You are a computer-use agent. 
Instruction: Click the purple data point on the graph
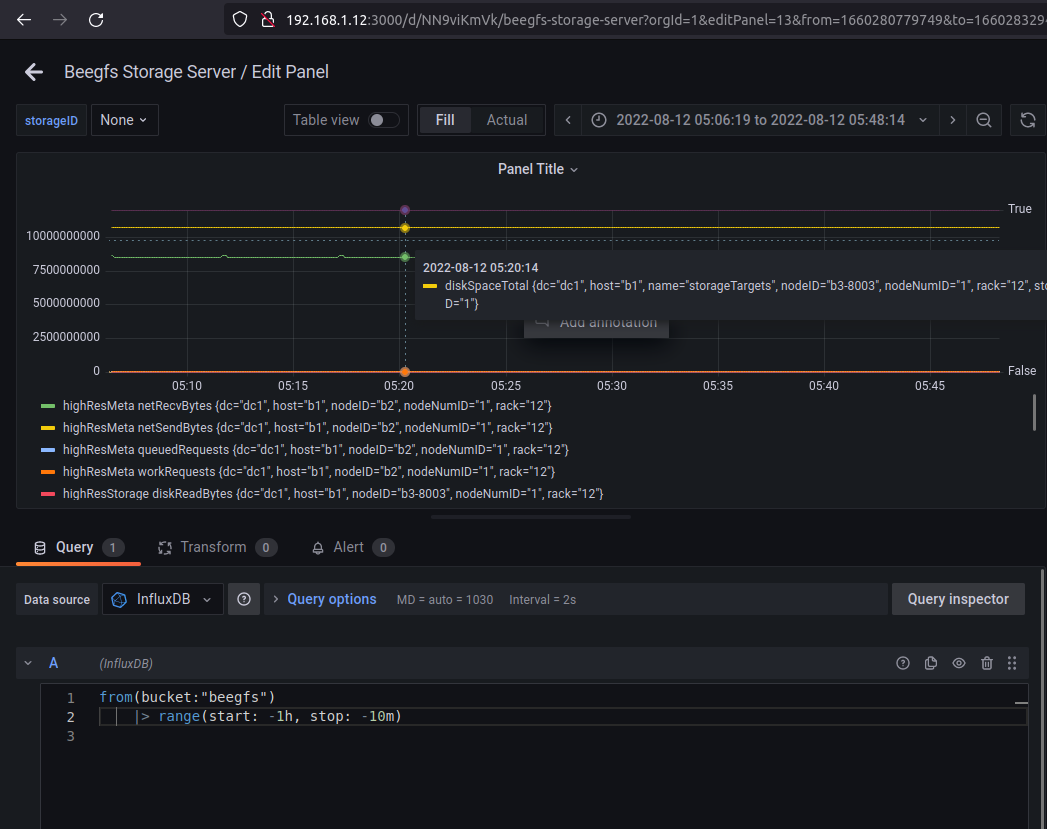pos(405,210)
